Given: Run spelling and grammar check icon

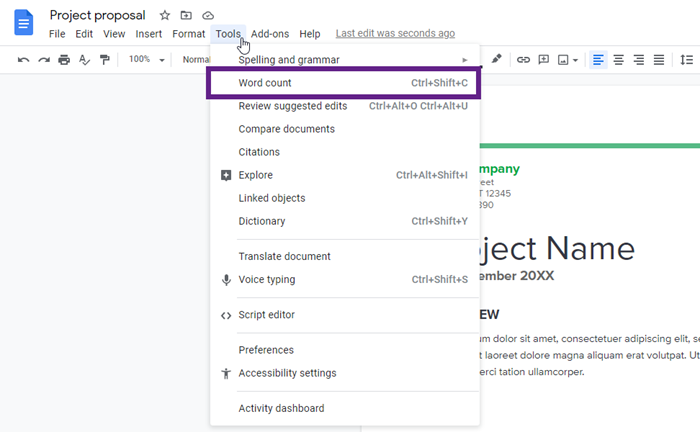Looking at the screenshot, I should point(84,60).
